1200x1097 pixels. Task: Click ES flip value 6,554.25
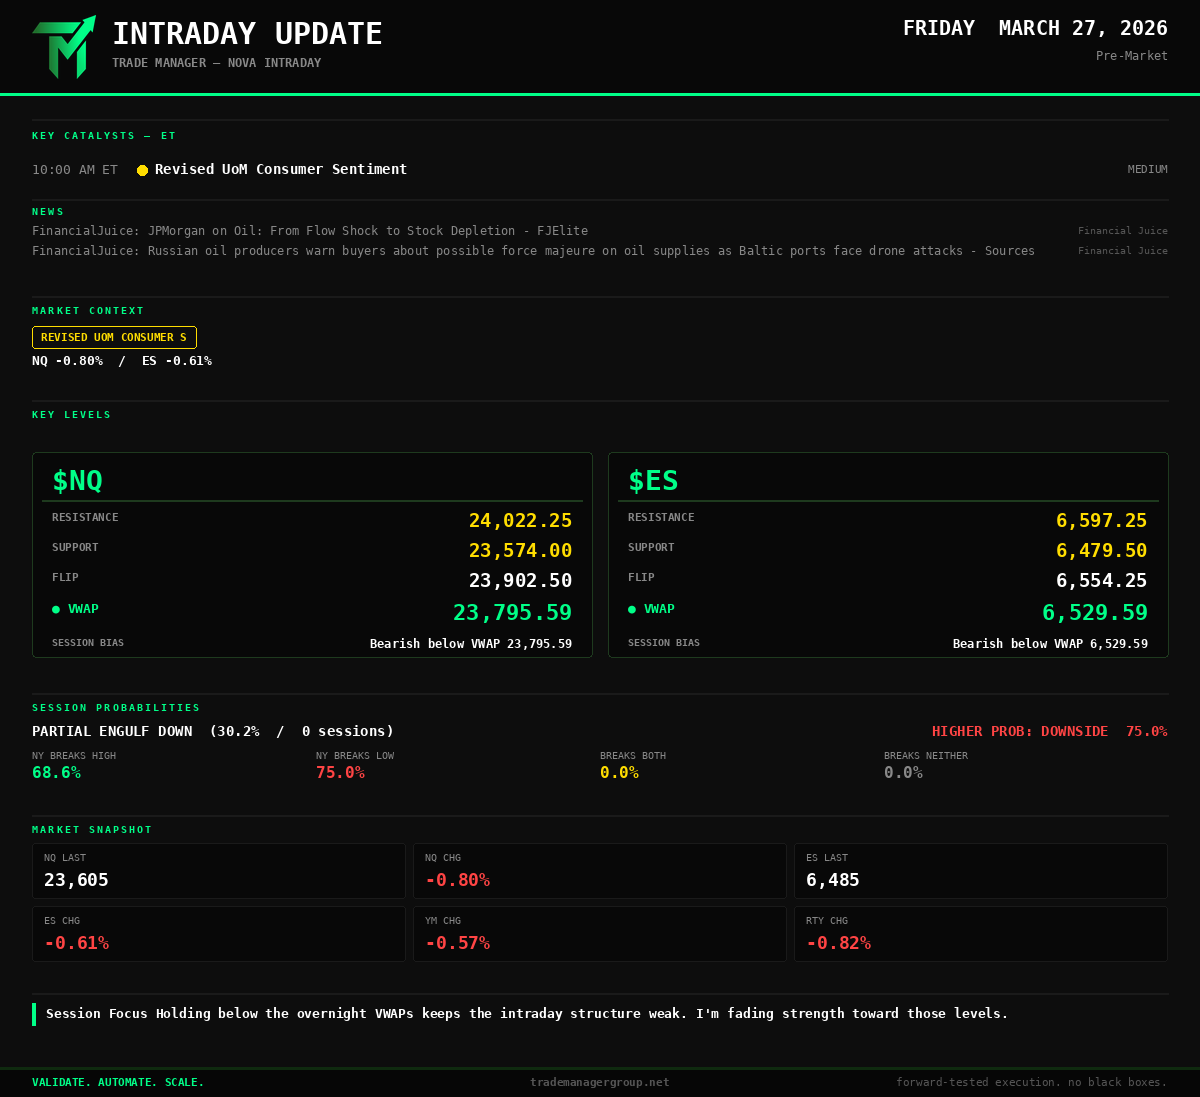point(1102,581)
